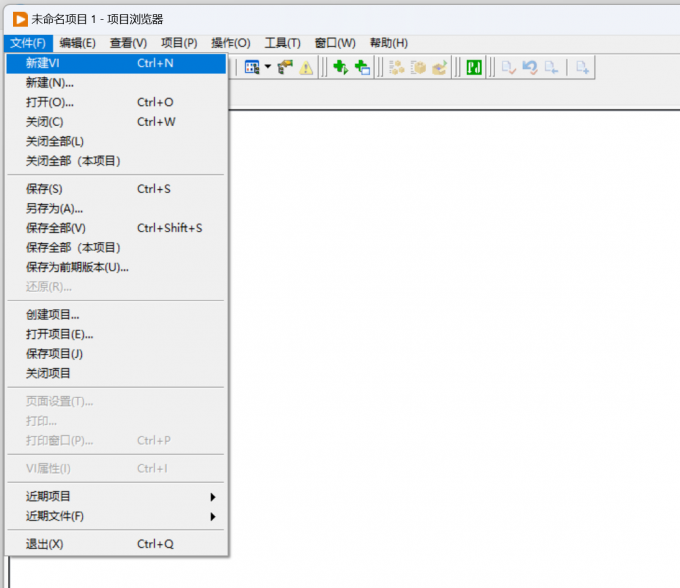680x588 pixels.
Task: Click the build specifications cubes icon
Action: 396,68
